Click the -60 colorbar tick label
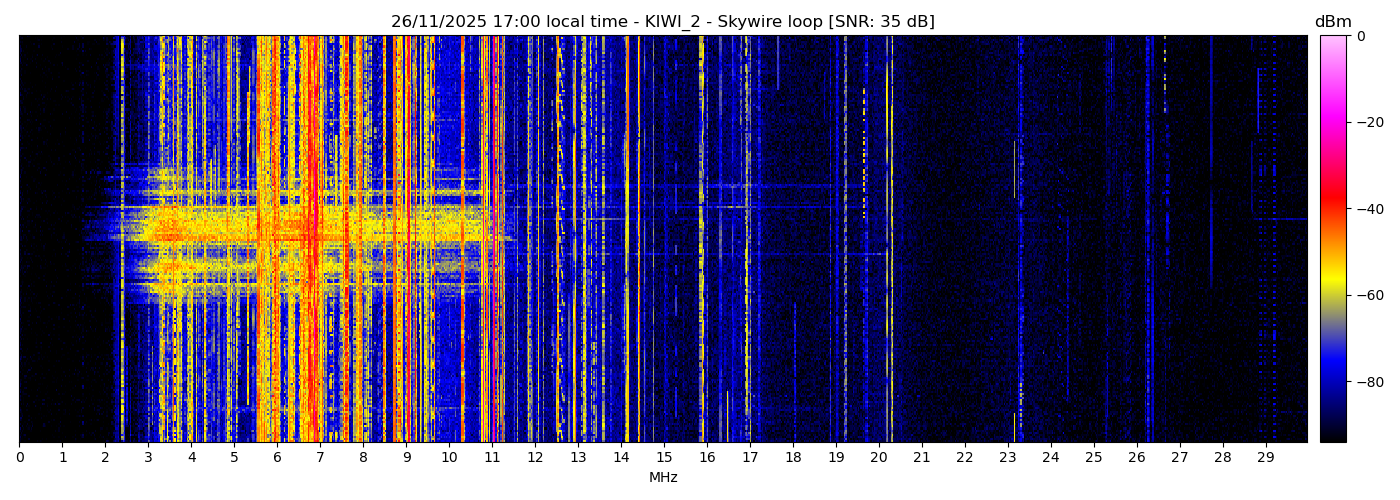 (x=1368, y=296)
